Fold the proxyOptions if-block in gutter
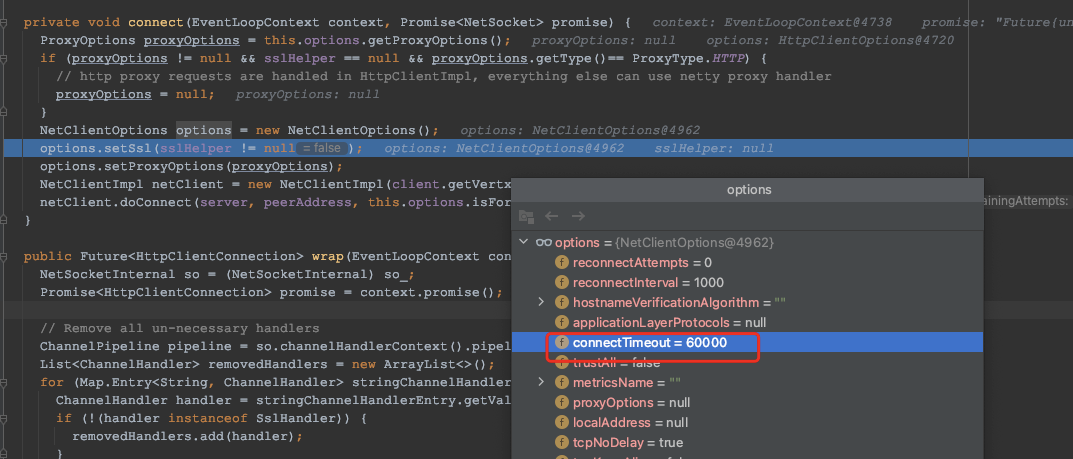Screen dimensions: 1073x459 click(x=5, y=59)
